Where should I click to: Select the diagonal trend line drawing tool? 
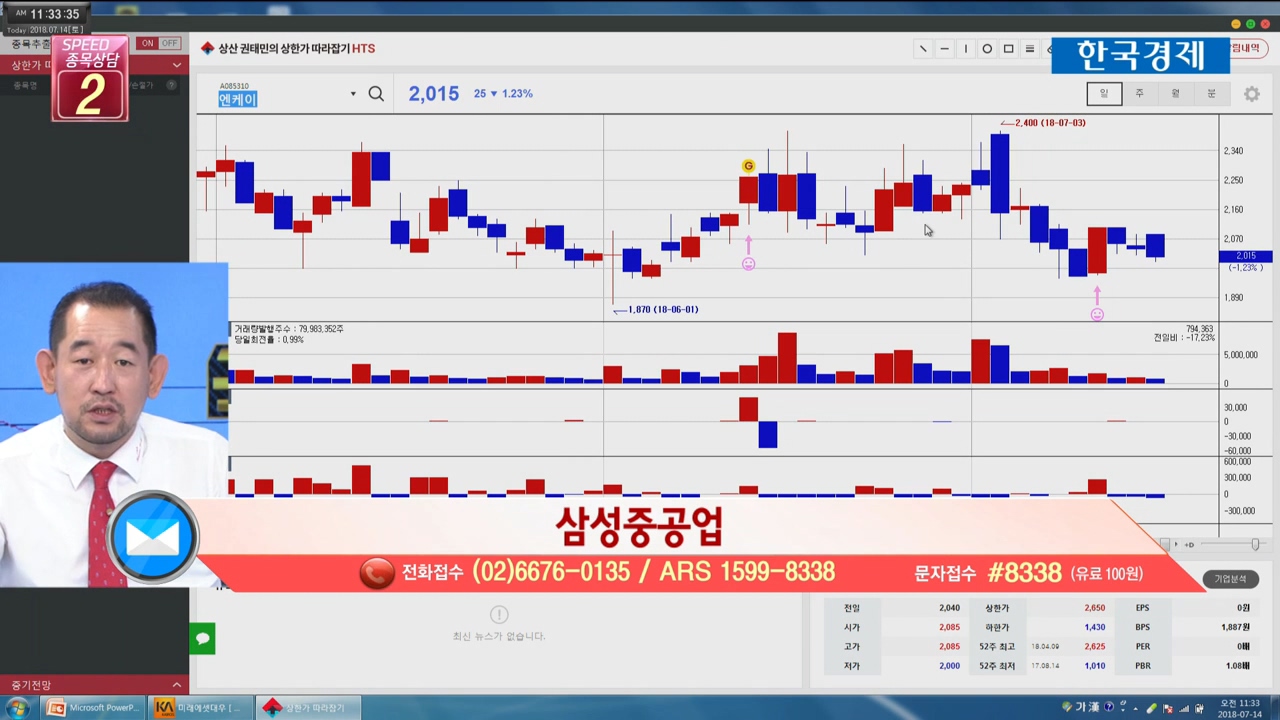click(x=922, y=49)
